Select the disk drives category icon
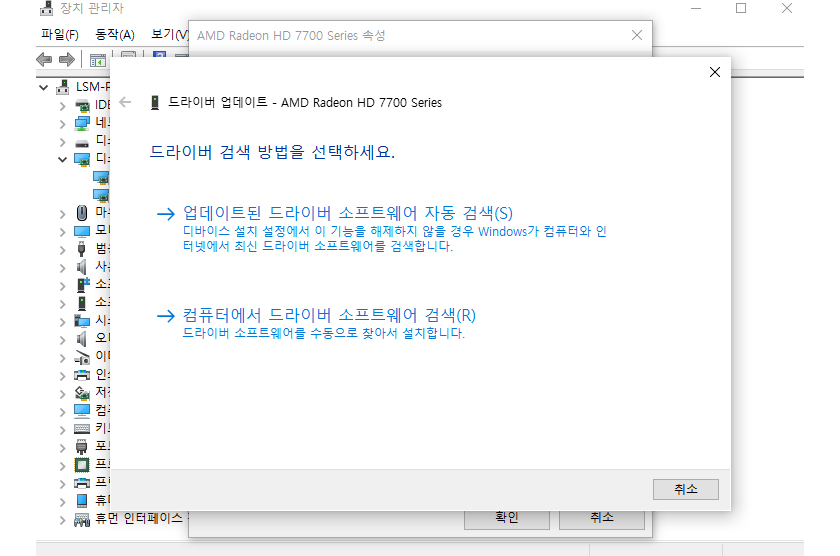The height and width of the screenshot is (556, 840). (x=82, y=142)
